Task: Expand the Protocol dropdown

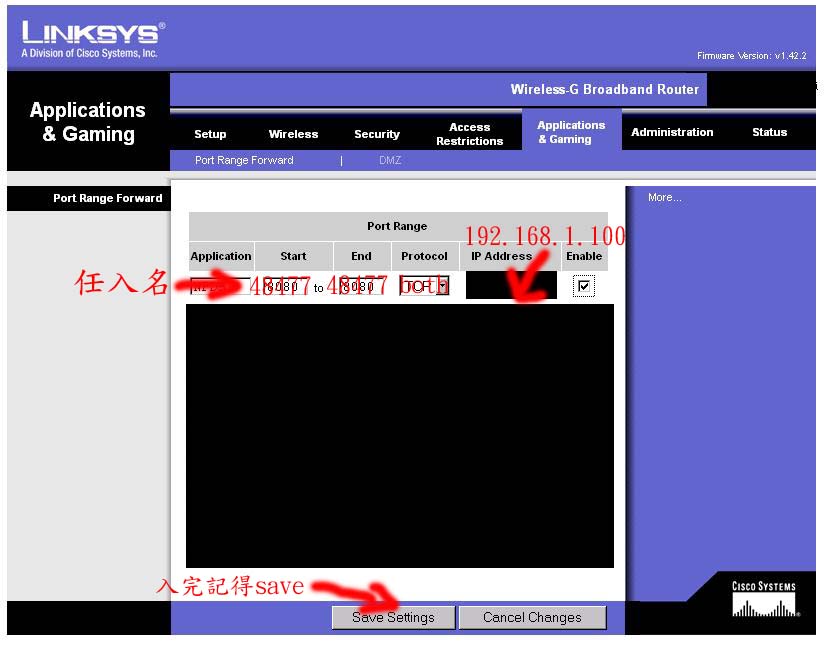Action: 425,286
